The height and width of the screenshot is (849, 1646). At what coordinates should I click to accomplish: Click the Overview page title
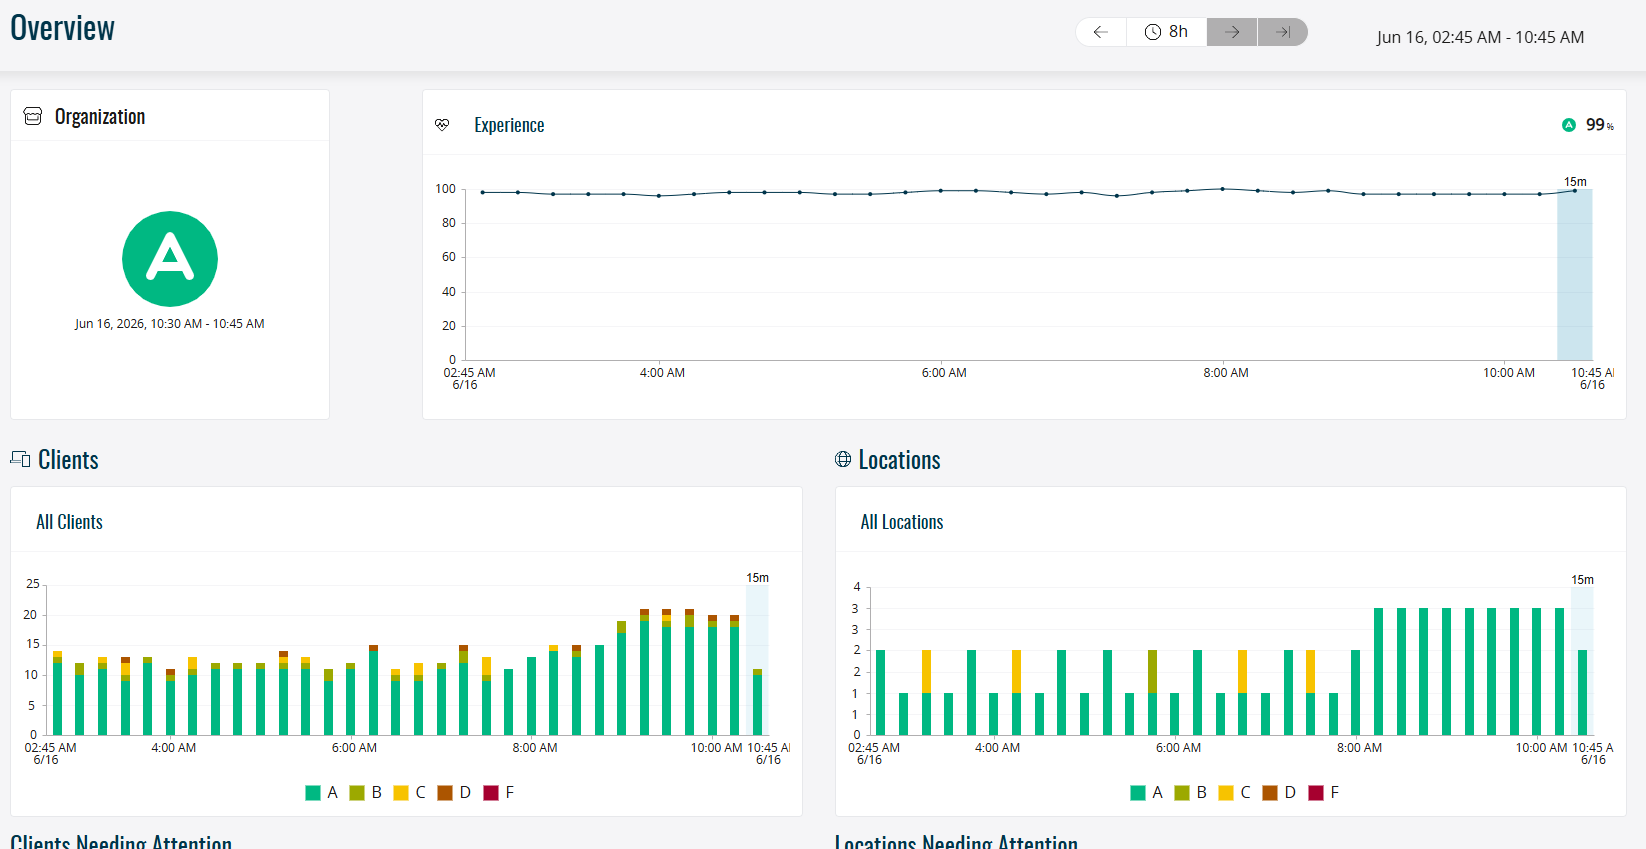(x=62, y=28)
